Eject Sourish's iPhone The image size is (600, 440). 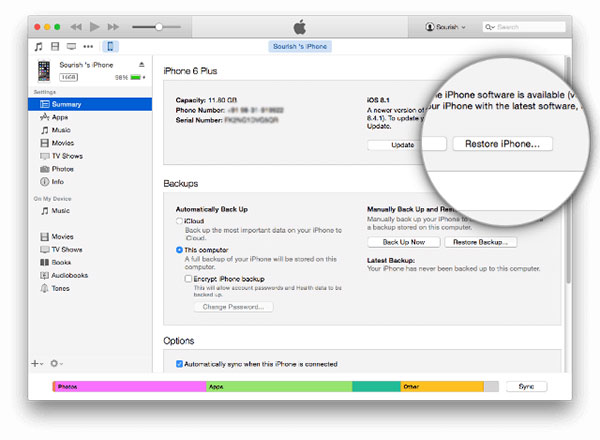coord(142,65)
